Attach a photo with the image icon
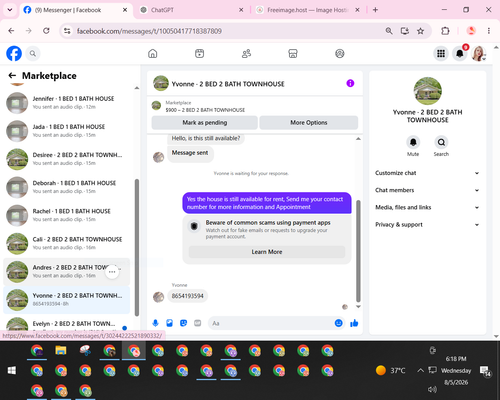This screenshot has height=400, width=500. (x=169, y=323)
